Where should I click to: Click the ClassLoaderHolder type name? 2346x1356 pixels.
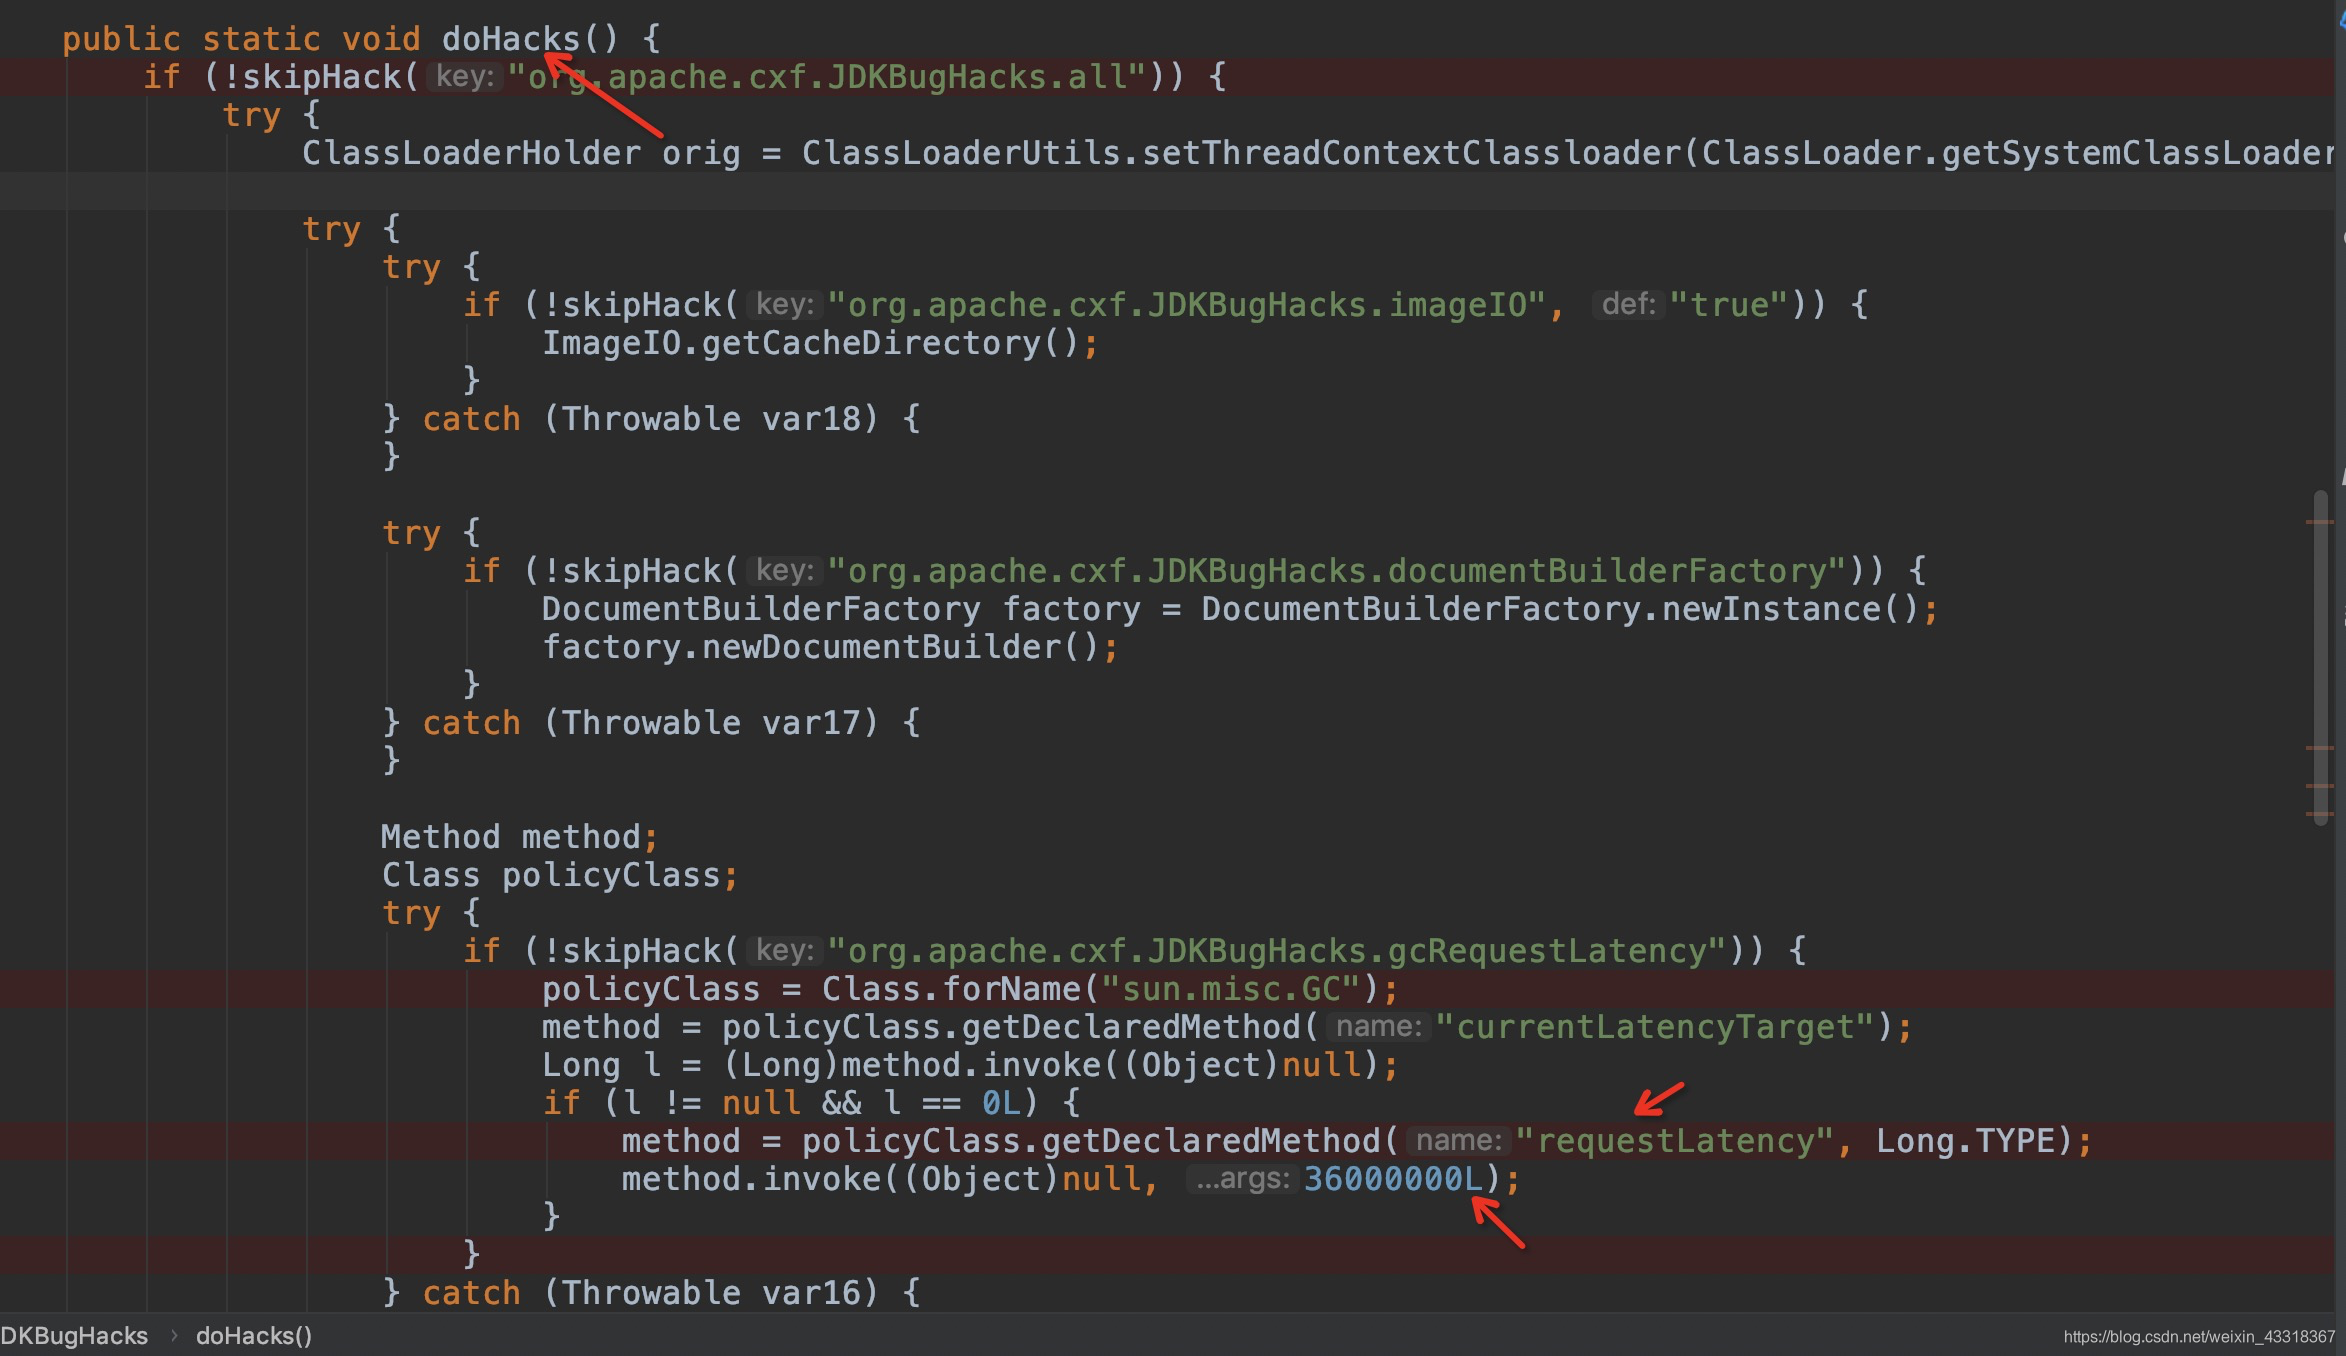pos(472,153)
